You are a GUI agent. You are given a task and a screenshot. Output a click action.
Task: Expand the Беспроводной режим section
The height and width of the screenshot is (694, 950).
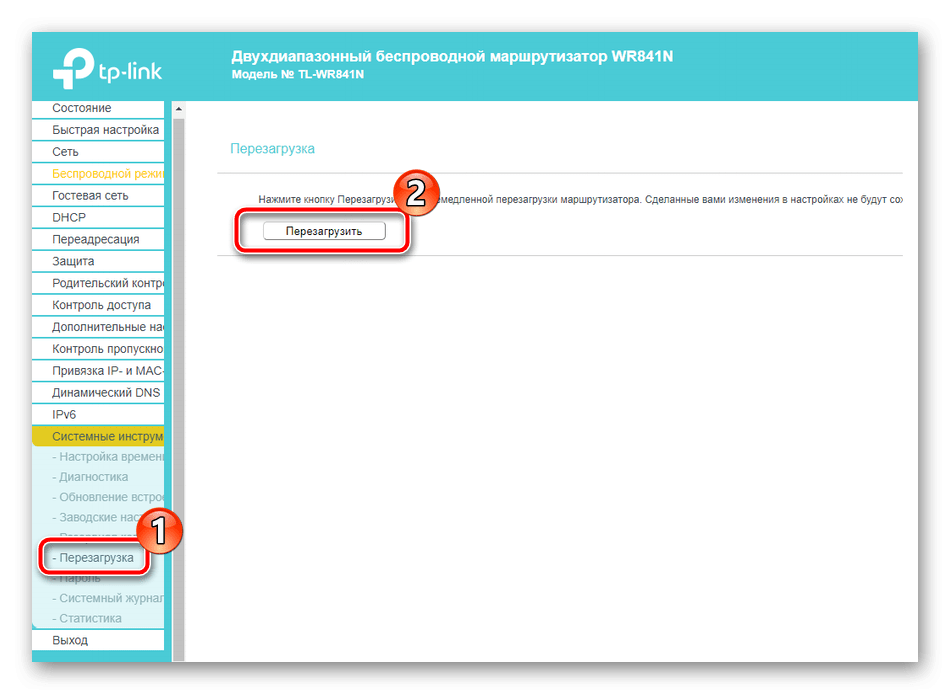tap(107, 174)
